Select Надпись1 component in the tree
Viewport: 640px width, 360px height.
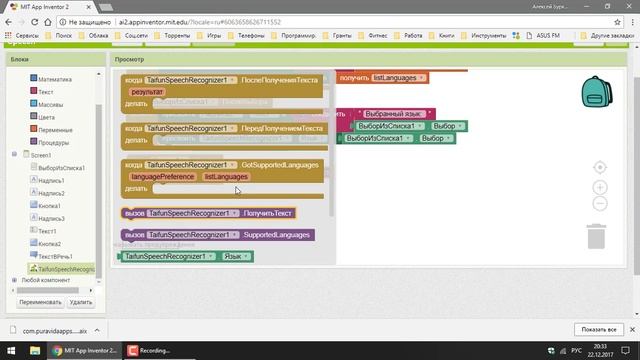pos(51,180)
